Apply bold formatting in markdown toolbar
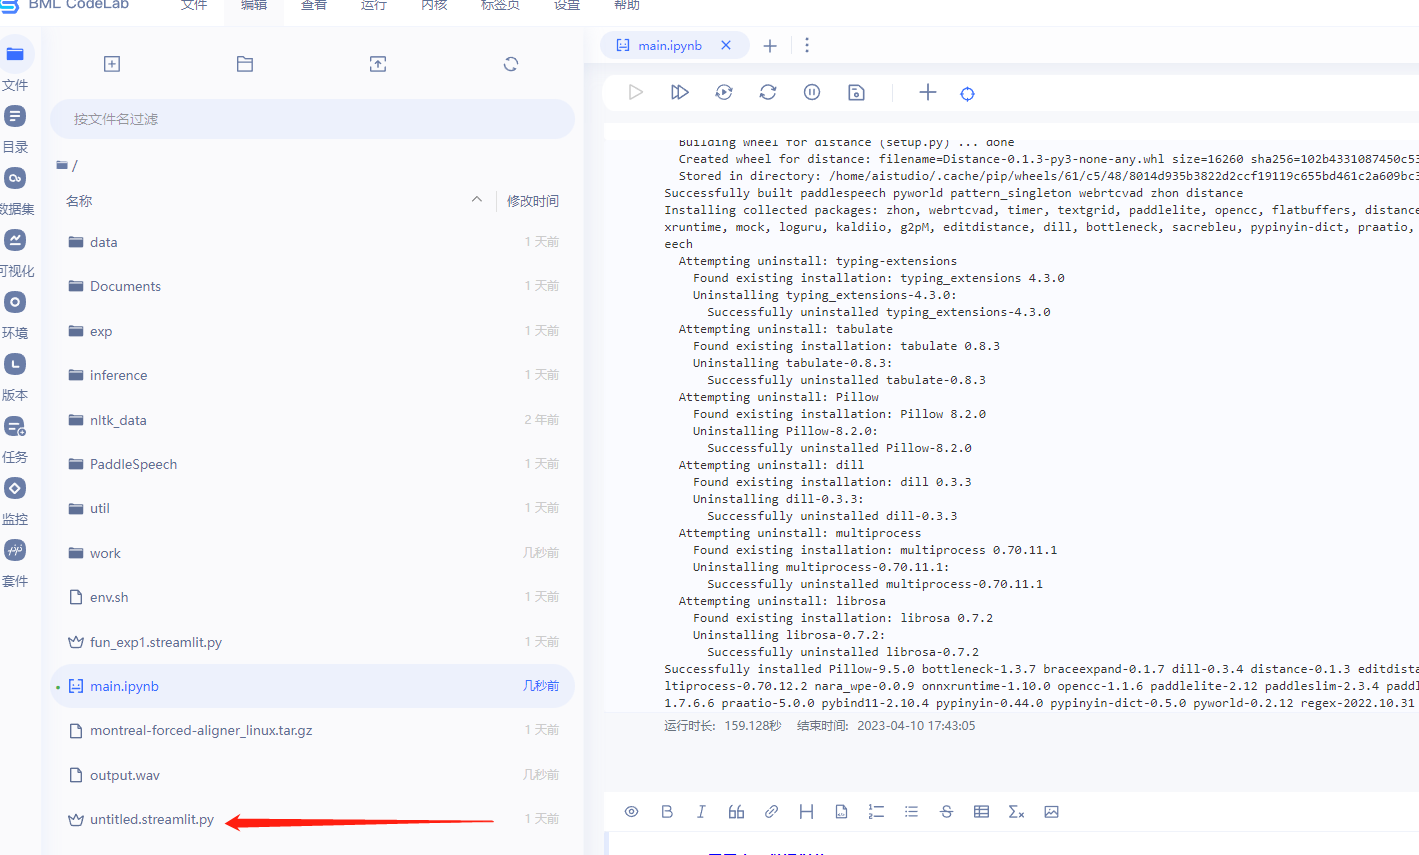Screen dimensions: 1419x855 click(667, 811)
